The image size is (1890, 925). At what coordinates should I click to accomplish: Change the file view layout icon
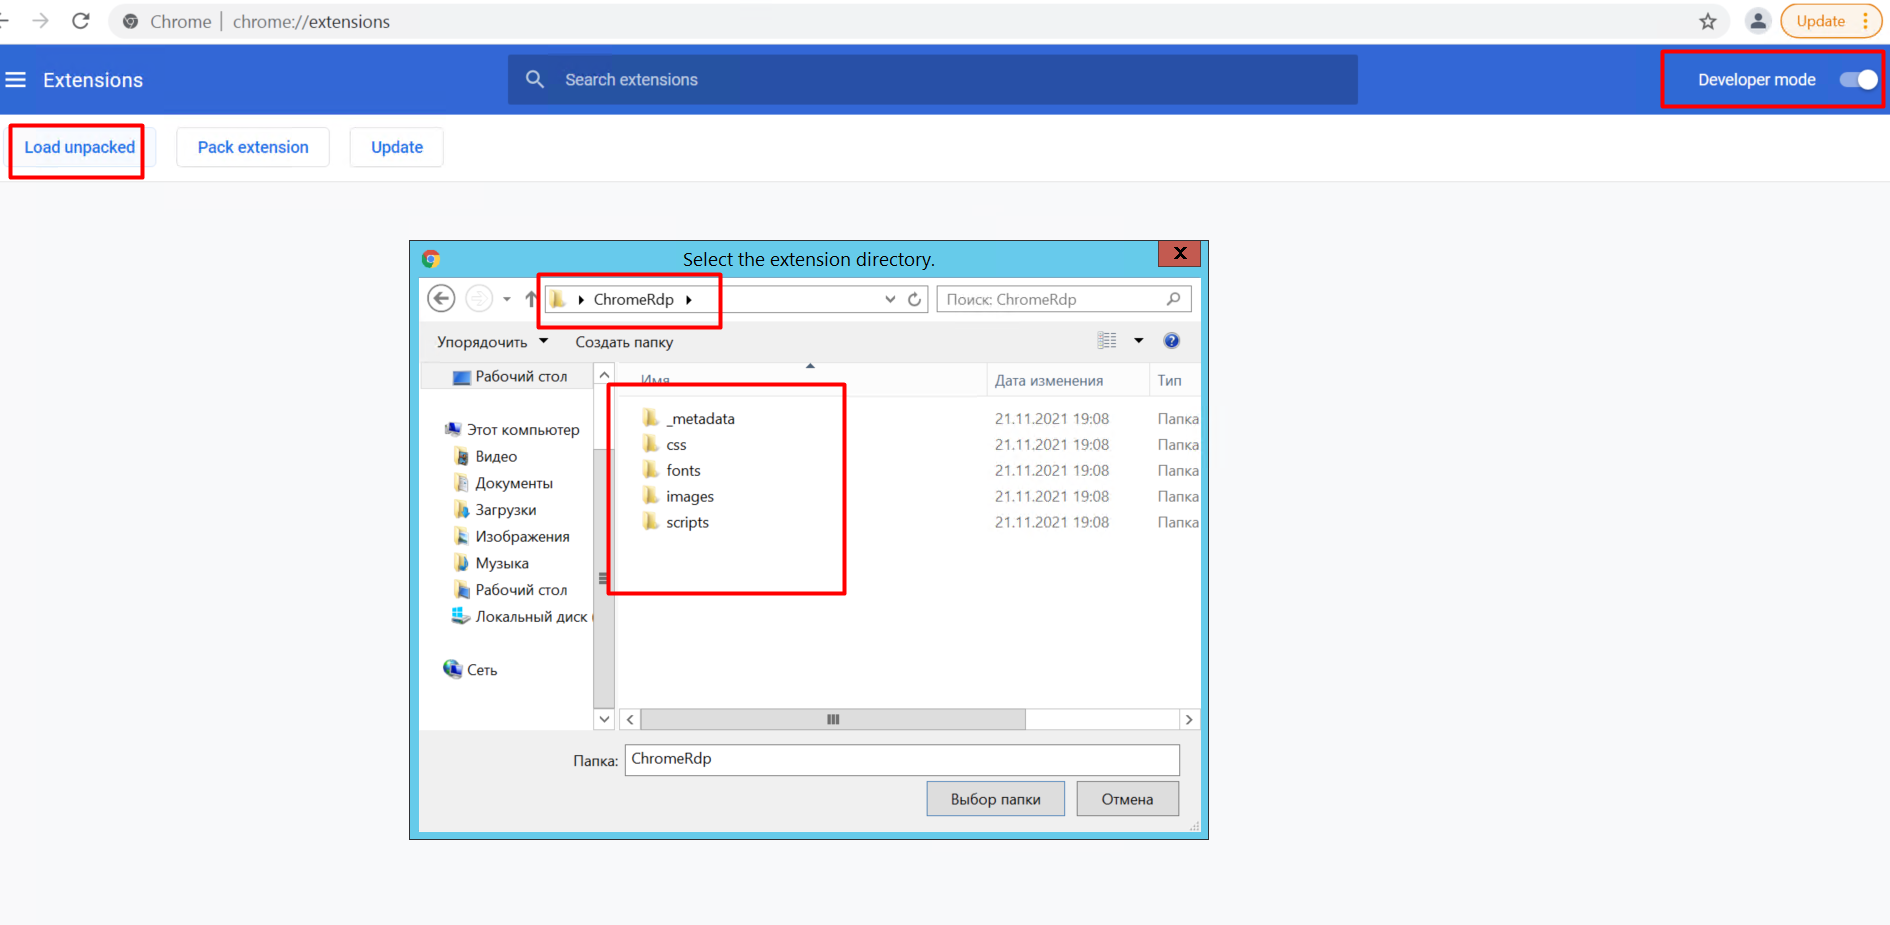[x=1107, y=341]
